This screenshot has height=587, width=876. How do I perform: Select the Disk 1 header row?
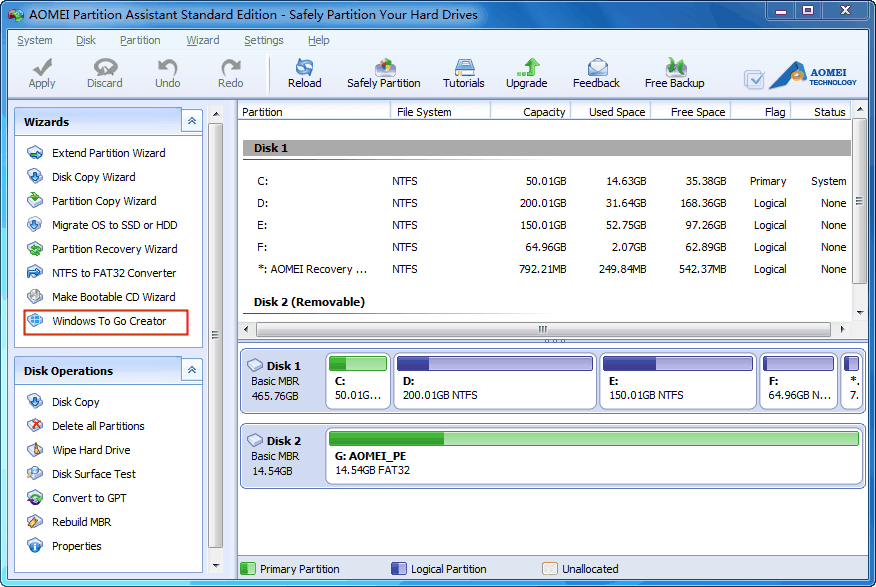547,148
